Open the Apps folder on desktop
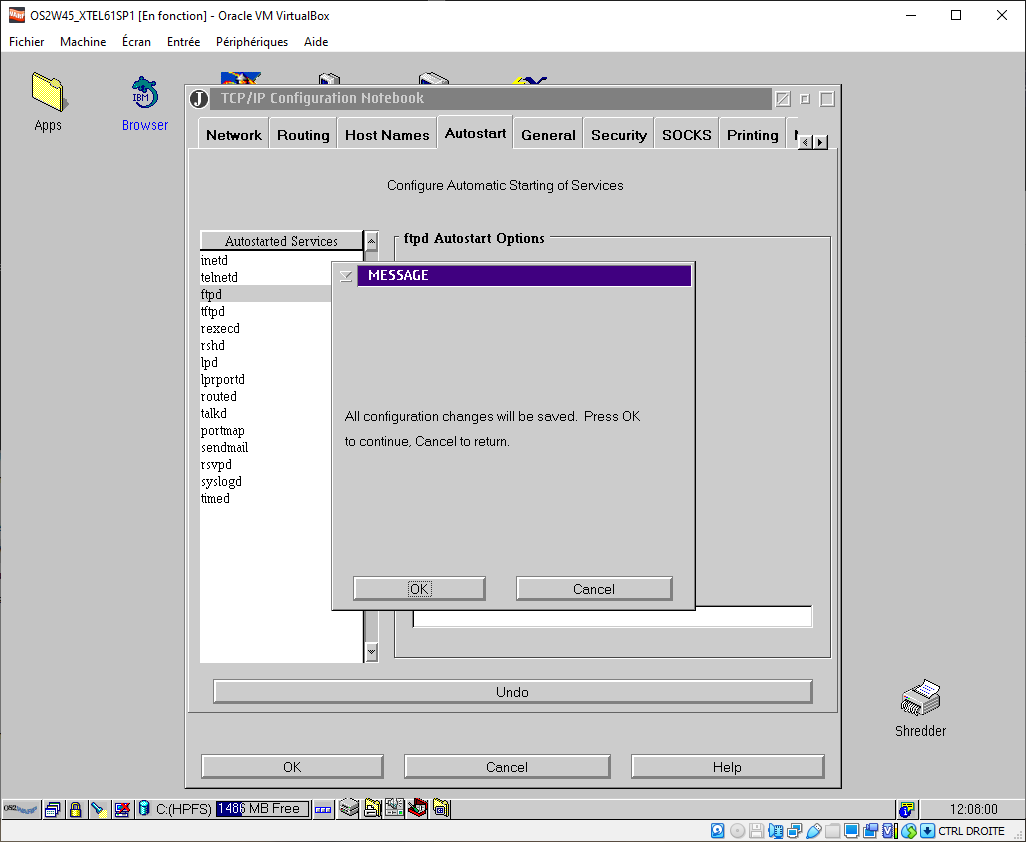This screenshot has width=1026, height=842. pos(47,93)
